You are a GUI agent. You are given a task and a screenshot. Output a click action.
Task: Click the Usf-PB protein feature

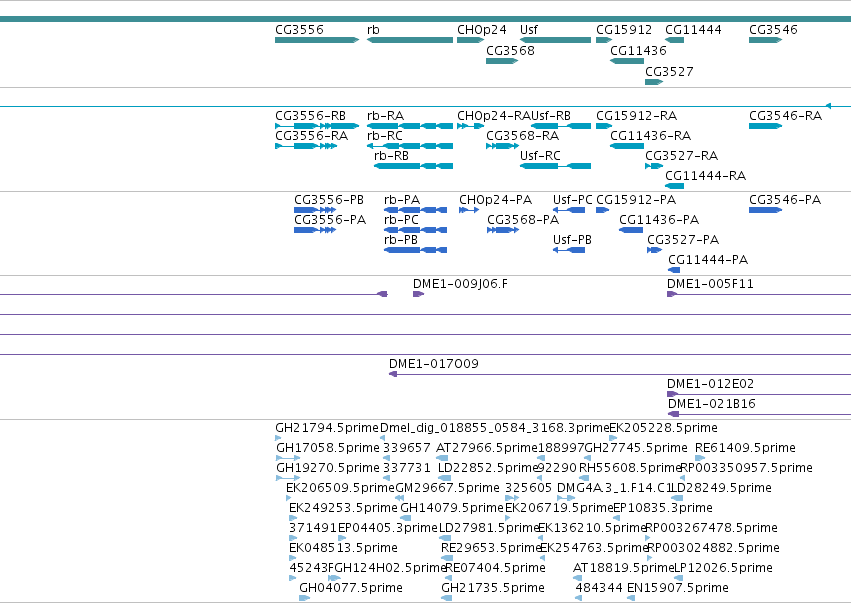coord(569,250)
